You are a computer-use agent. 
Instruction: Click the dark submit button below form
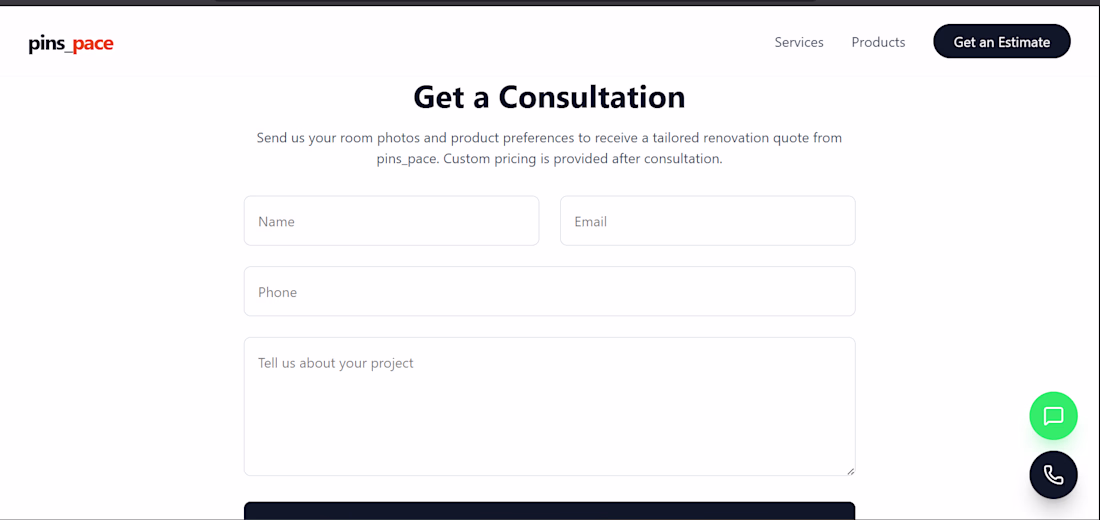(549, 510)
